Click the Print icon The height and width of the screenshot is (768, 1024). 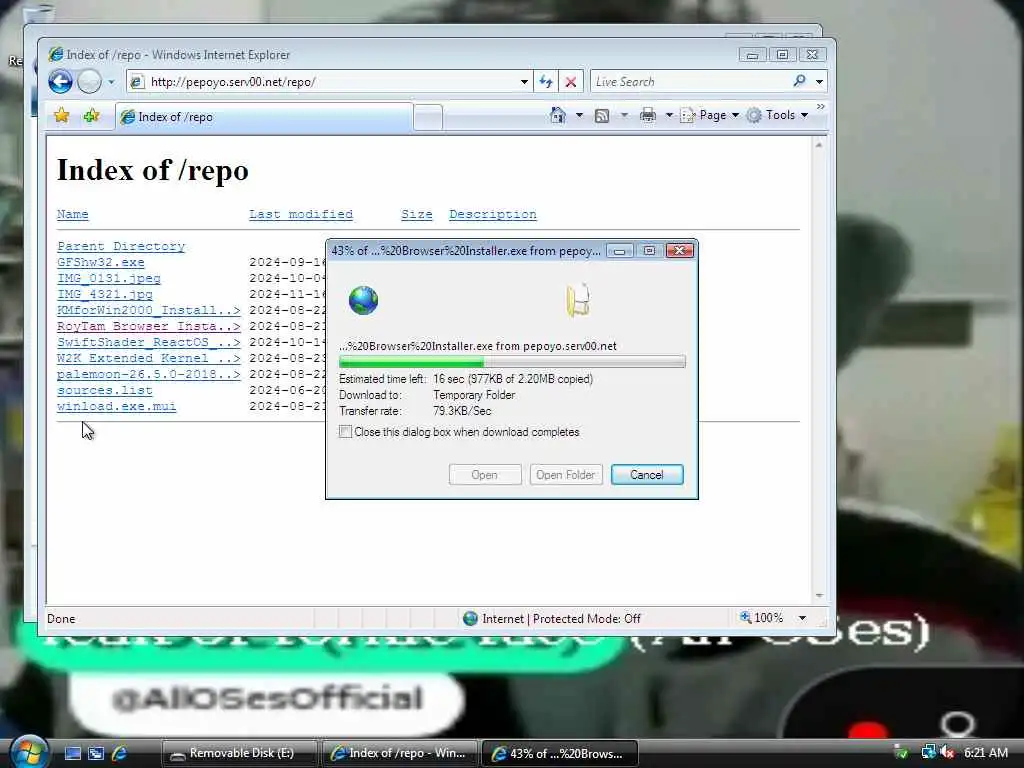[x=648, y=116]
